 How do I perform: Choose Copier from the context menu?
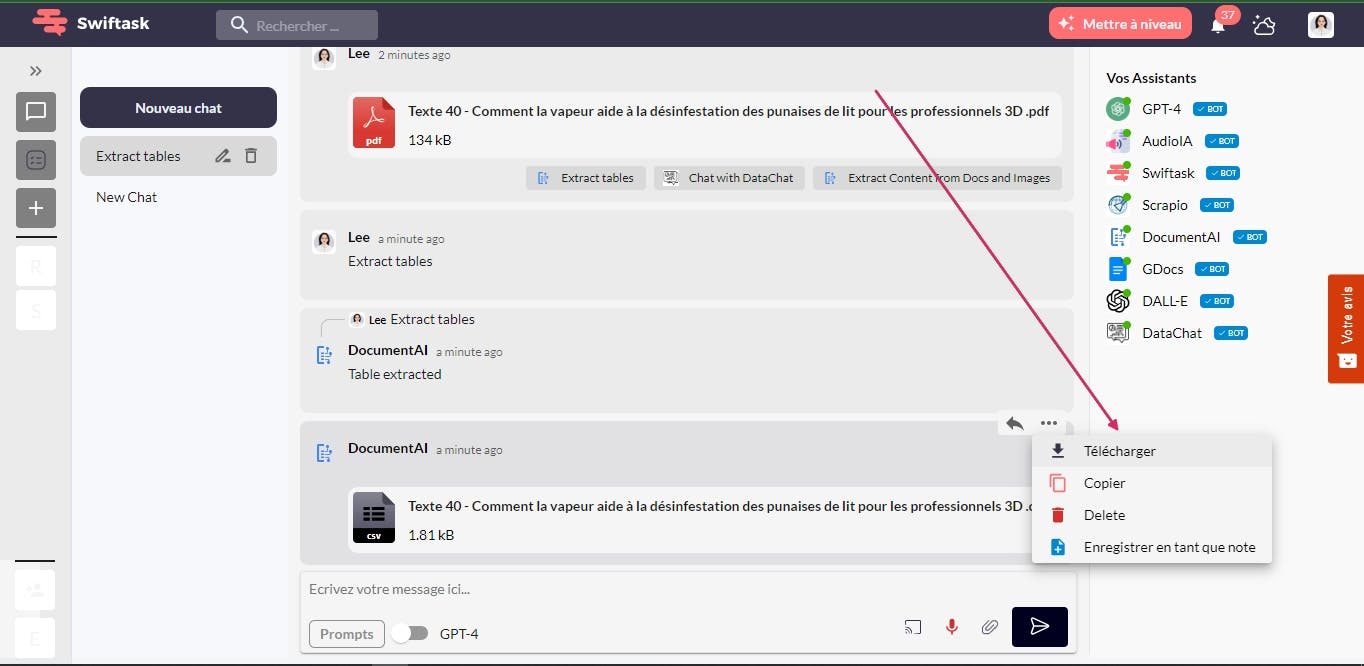click(x=1152, y=483)
